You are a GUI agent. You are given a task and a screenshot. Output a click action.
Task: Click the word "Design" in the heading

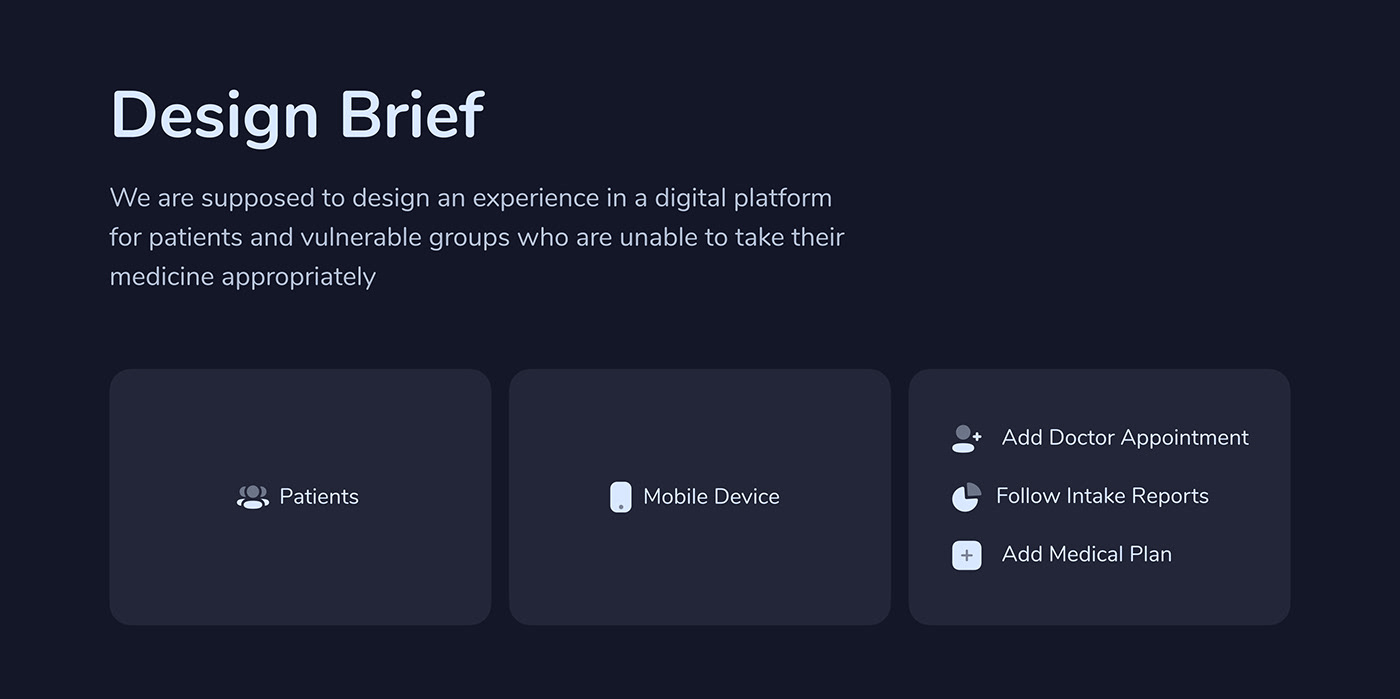tap(214, 115)
